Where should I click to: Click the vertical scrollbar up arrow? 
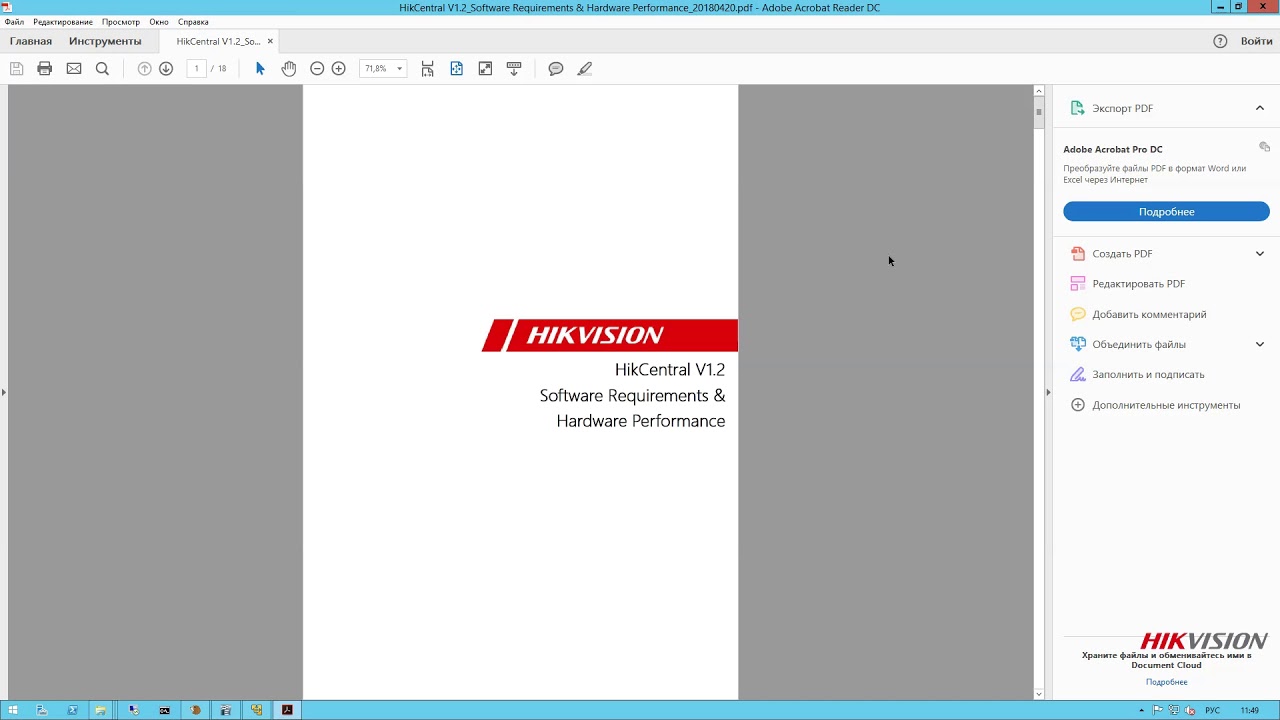[x=1039, y=91]
